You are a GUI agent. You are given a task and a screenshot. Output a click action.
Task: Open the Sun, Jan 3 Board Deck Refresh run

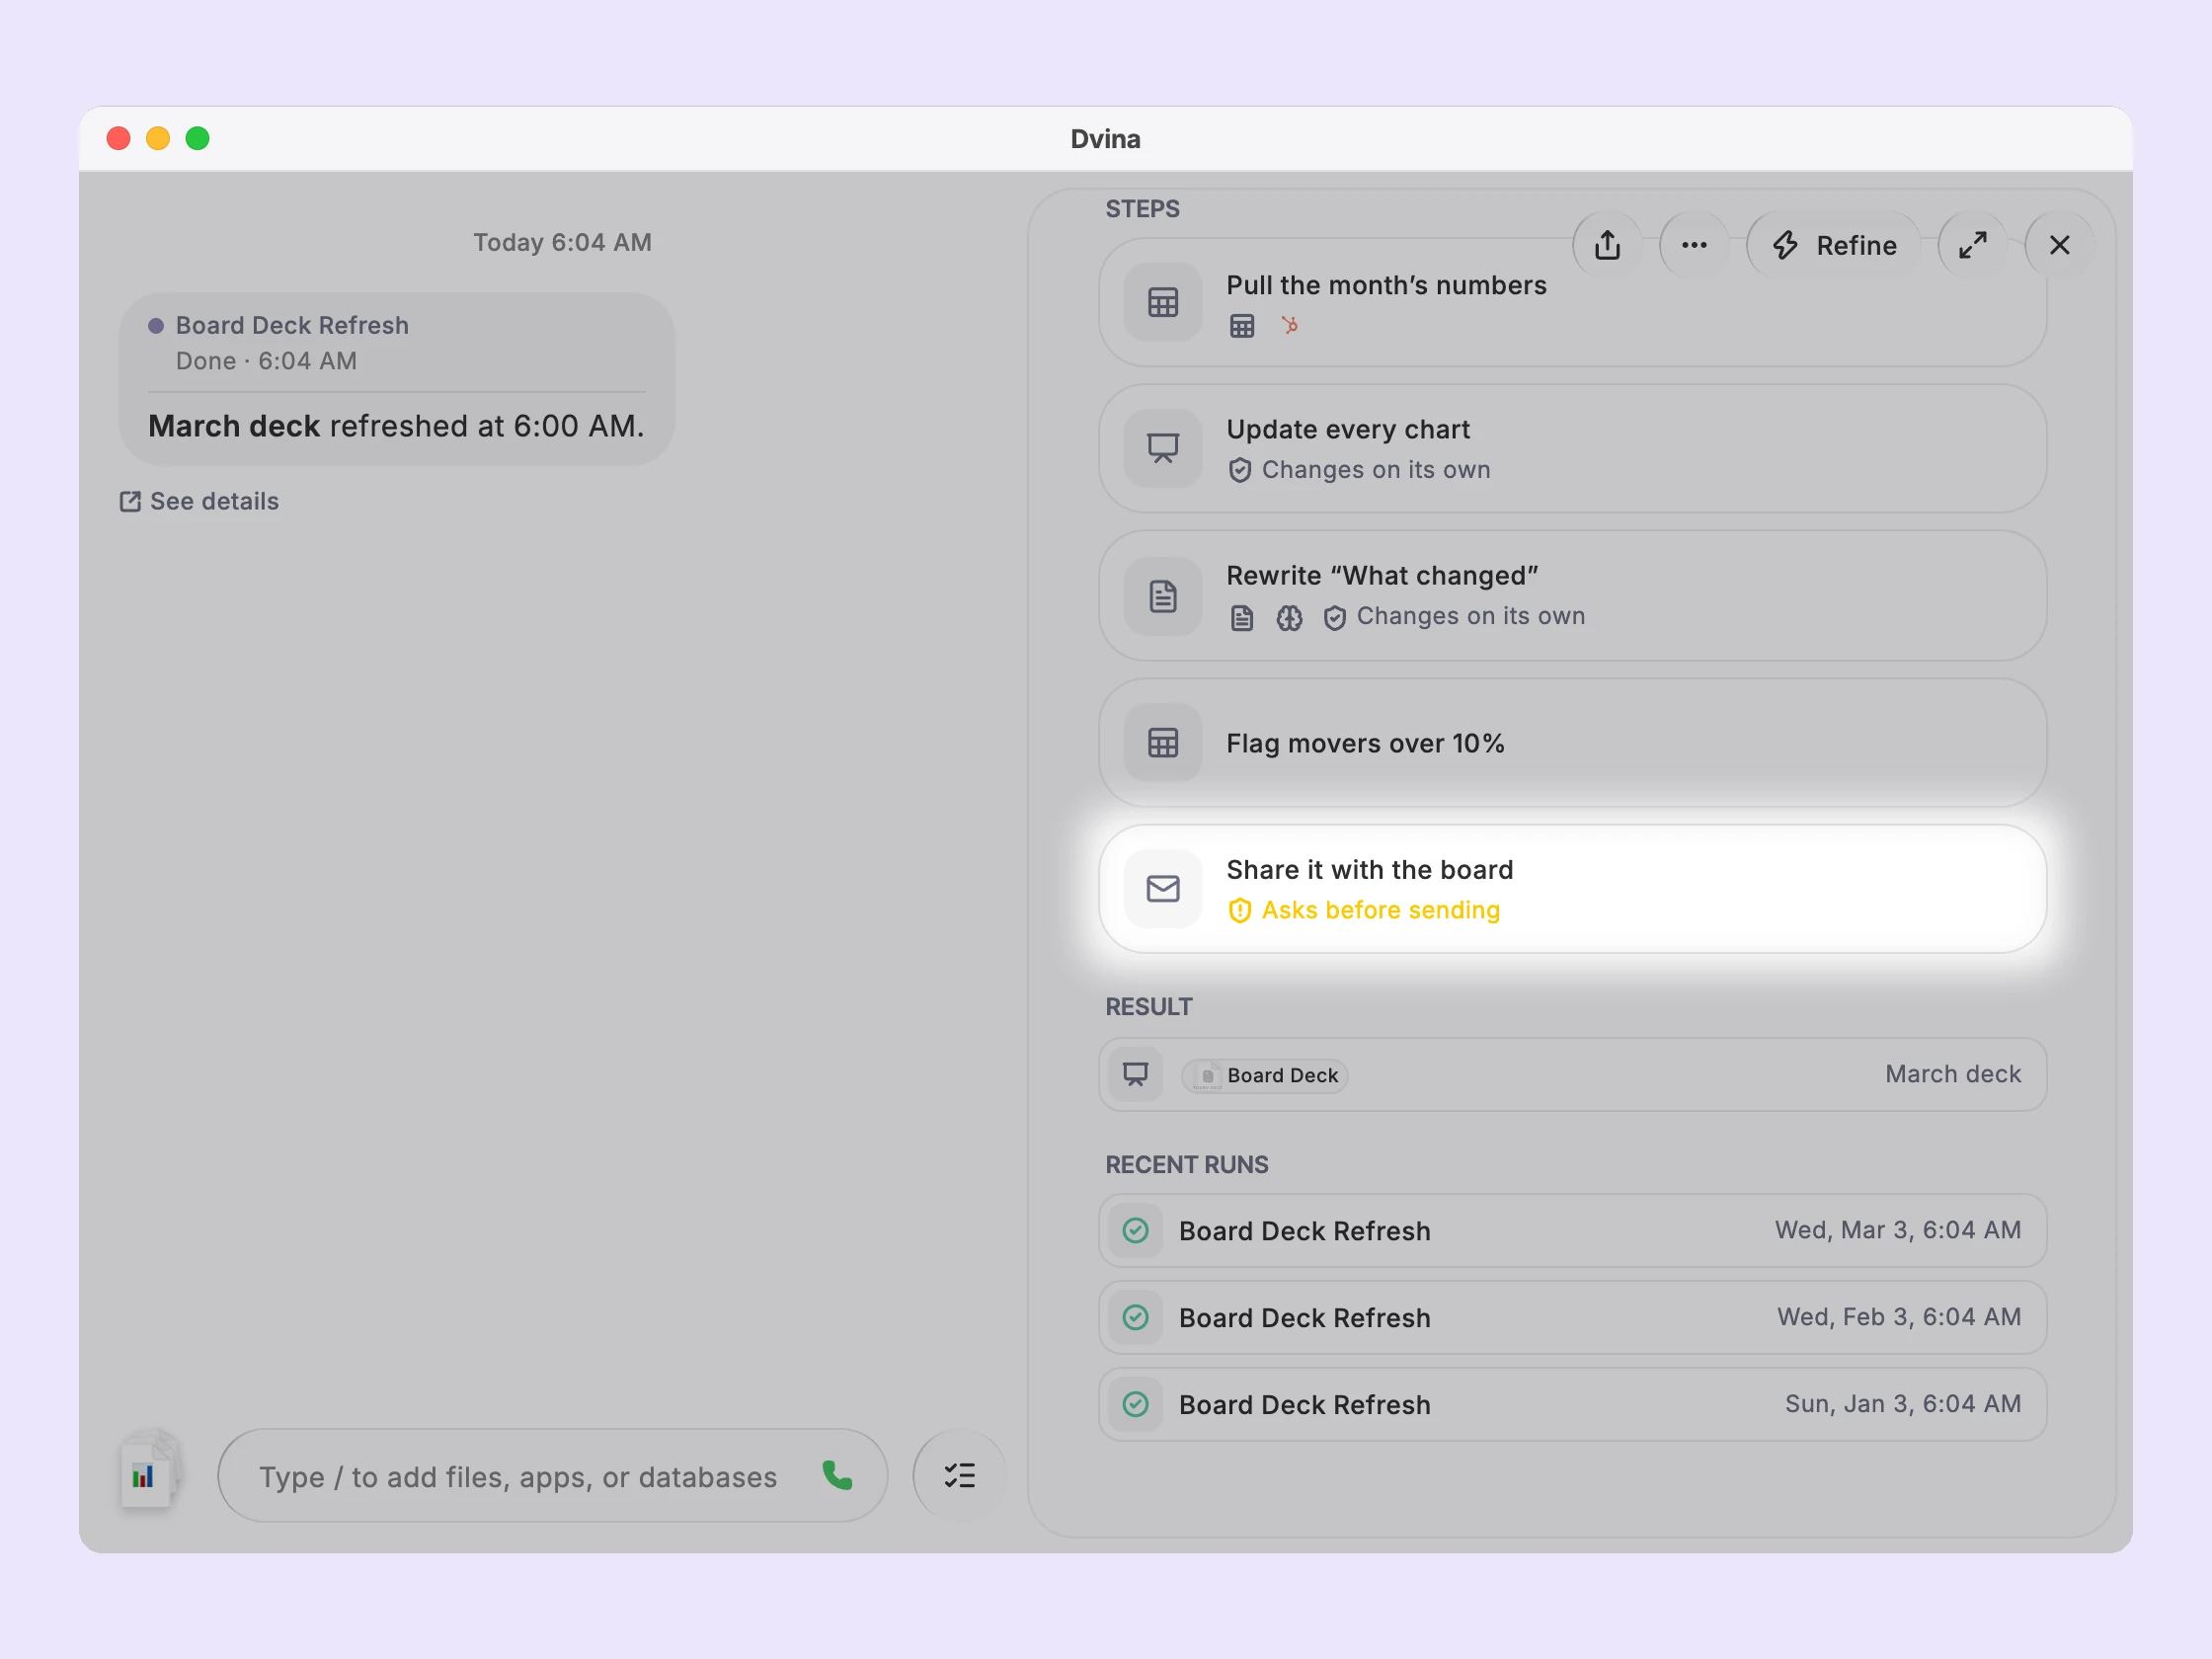pyautogui.click(x=1572, y=1404)
